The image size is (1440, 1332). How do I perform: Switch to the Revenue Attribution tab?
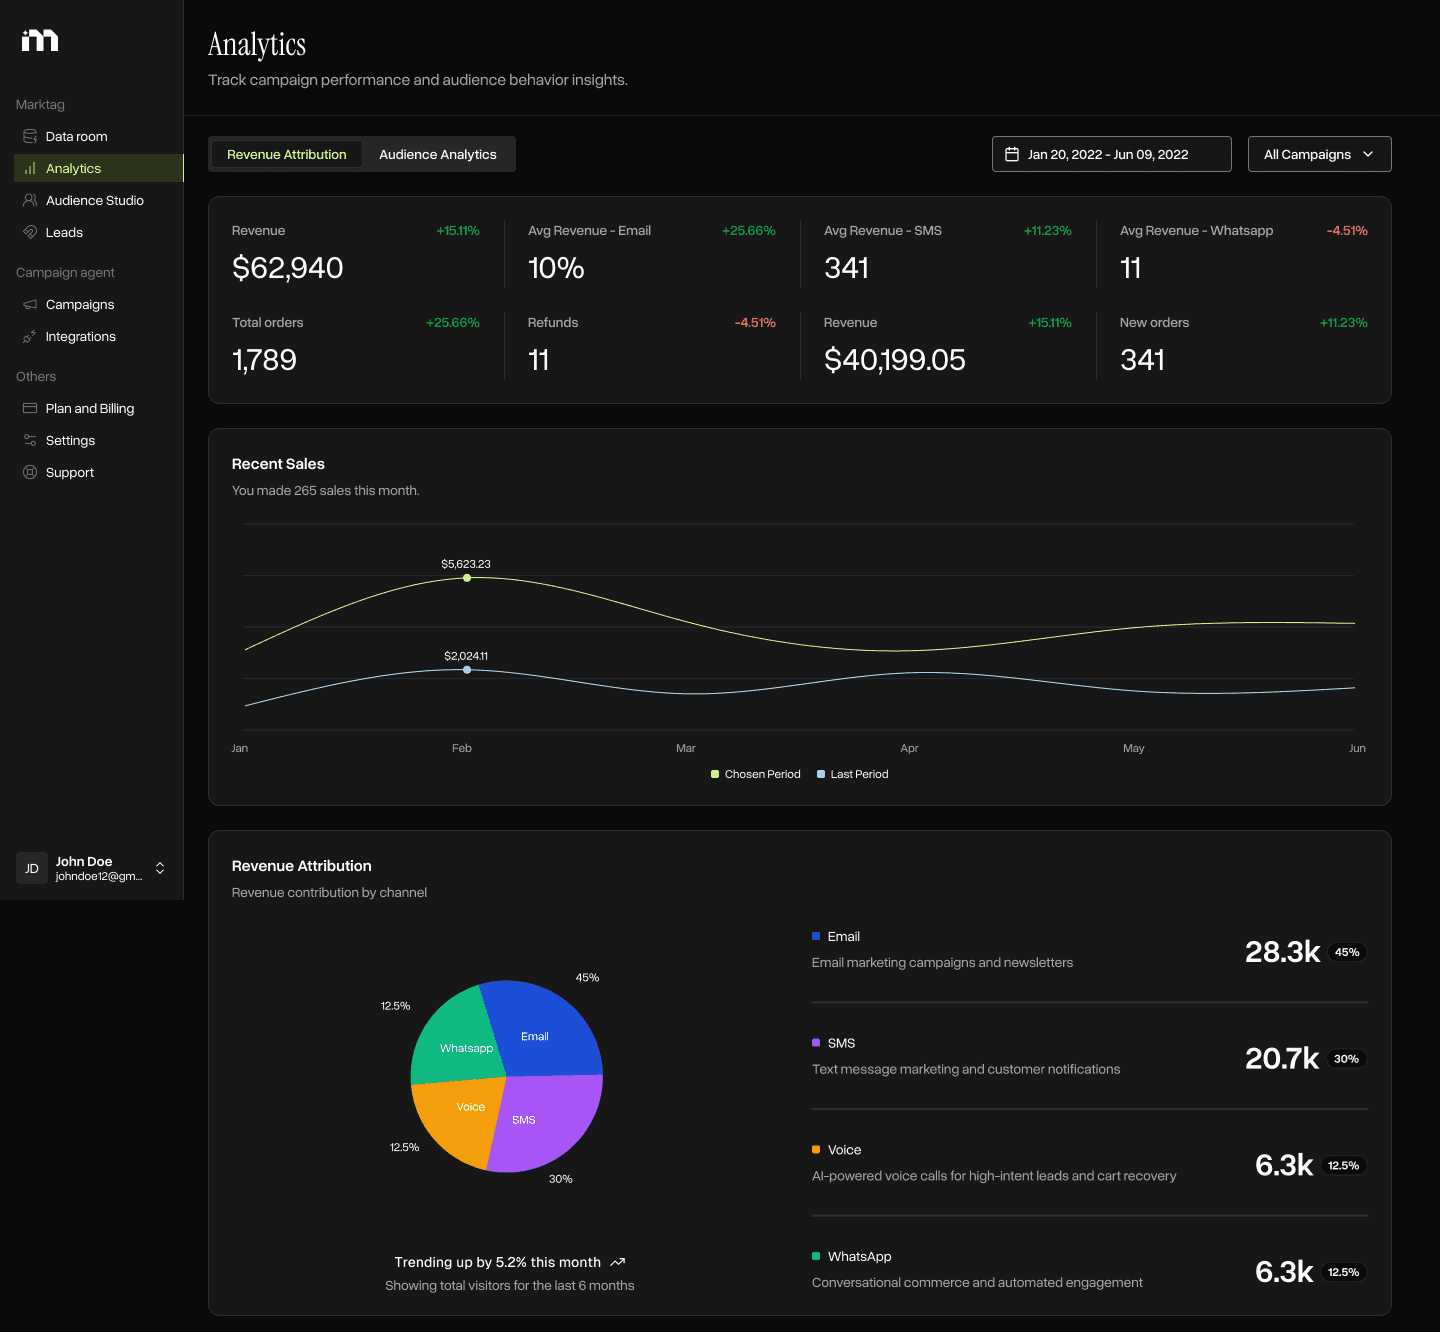(286, 154)
